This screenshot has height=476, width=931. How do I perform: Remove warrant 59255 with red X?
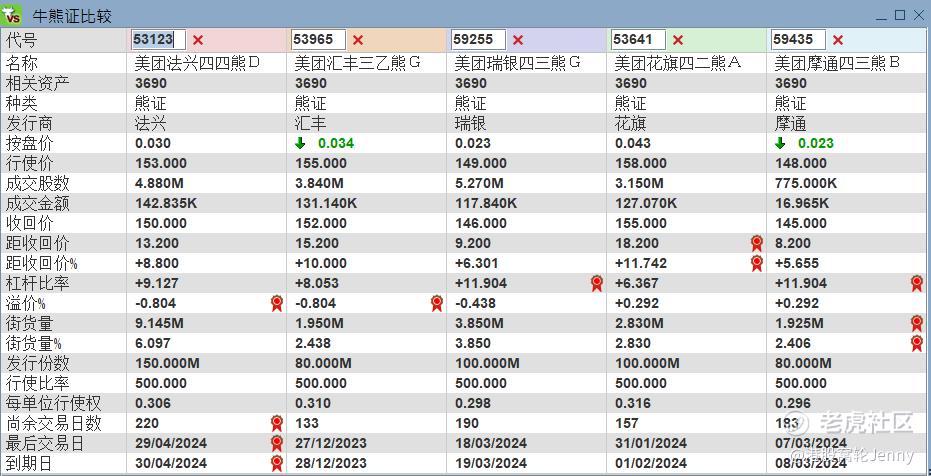tap(518, 40)
